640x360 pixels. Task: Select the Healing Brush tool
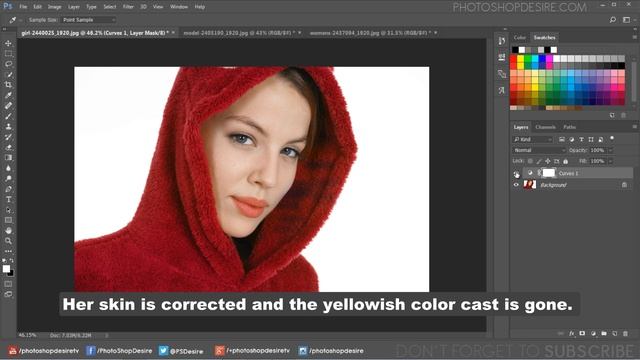click(x=8, y=106)
